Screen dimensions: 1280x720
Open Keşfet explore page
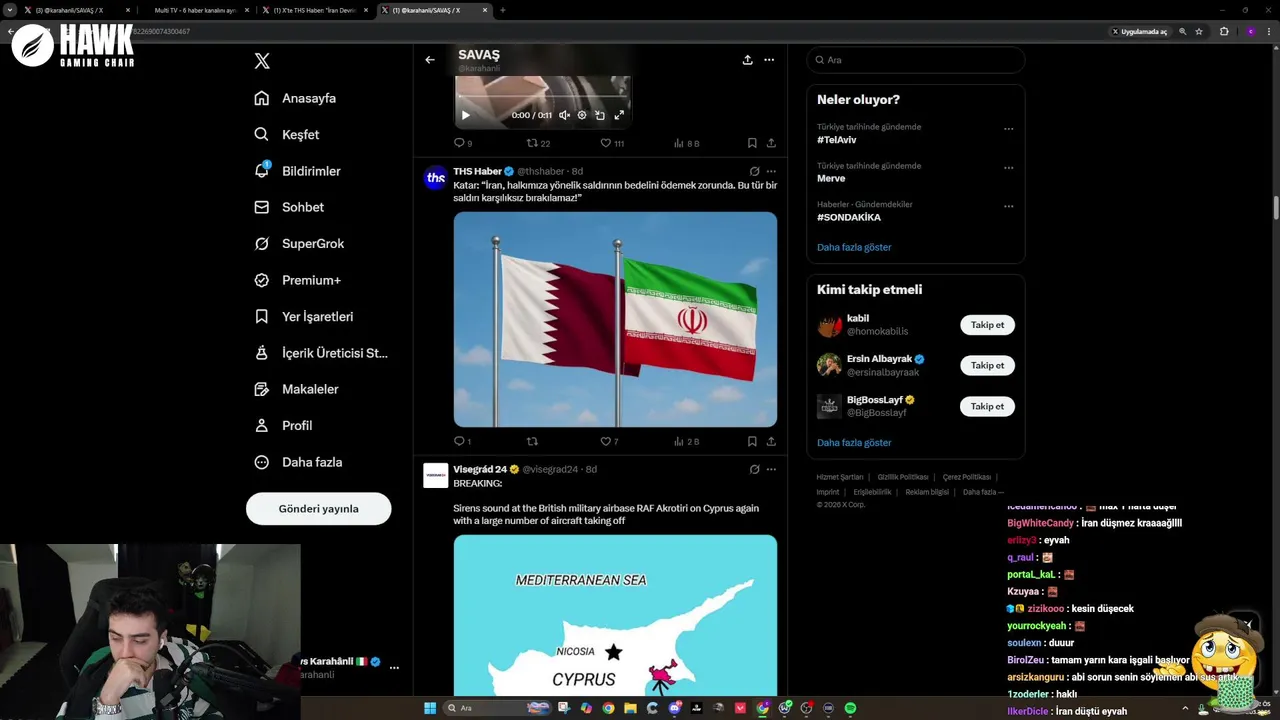287,134
